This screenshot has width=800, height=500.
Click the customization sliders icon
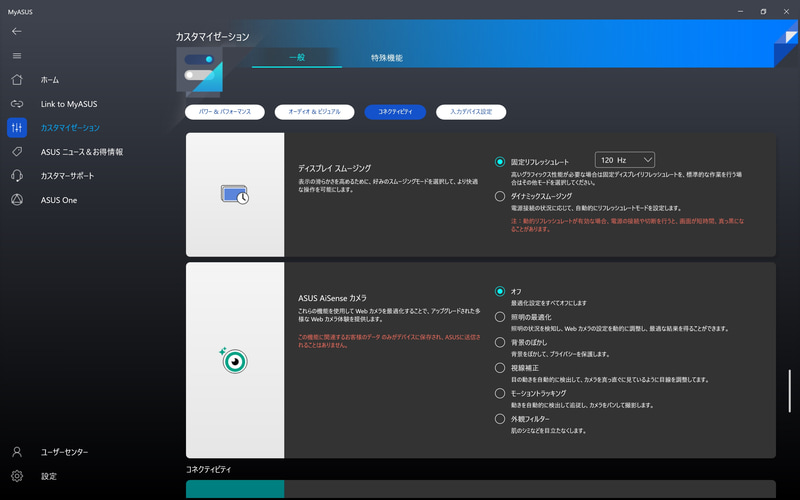point(17,128)
